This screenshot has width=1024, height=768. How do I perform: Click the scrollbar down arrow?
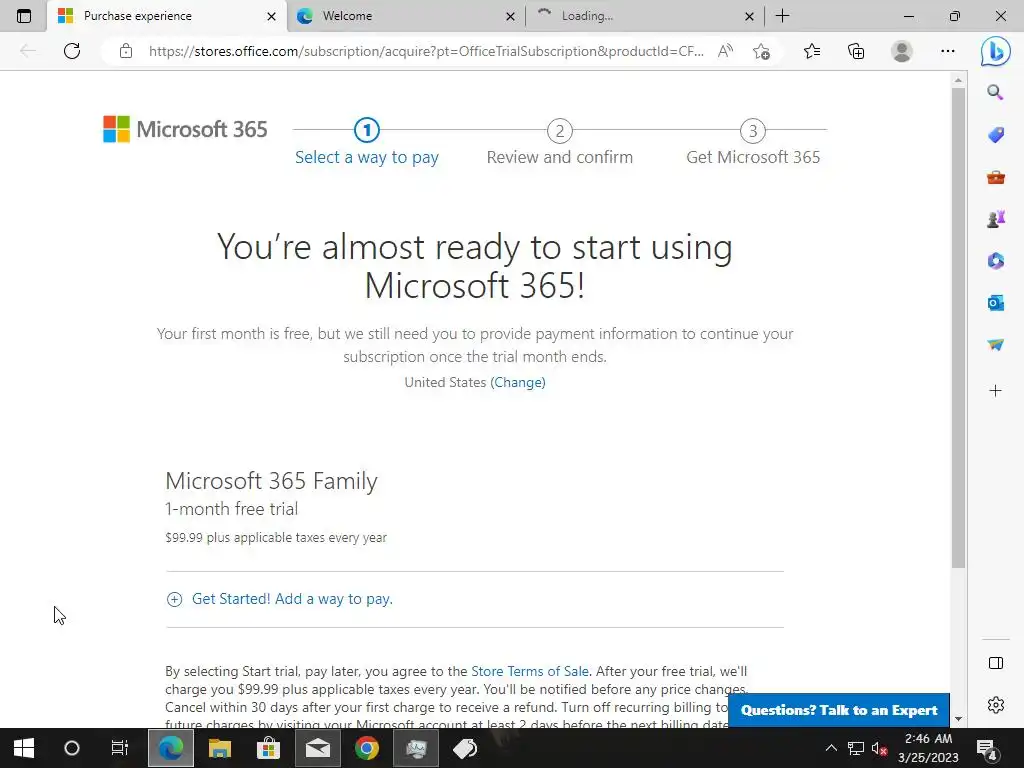pos(958,719)
